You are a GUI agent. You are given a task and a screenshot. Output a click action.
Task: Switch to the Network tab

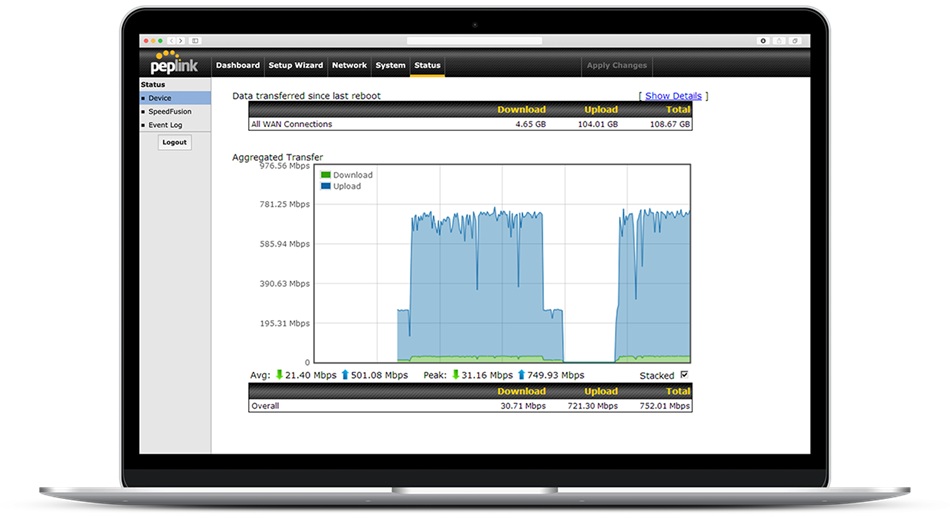coord(349,66)
